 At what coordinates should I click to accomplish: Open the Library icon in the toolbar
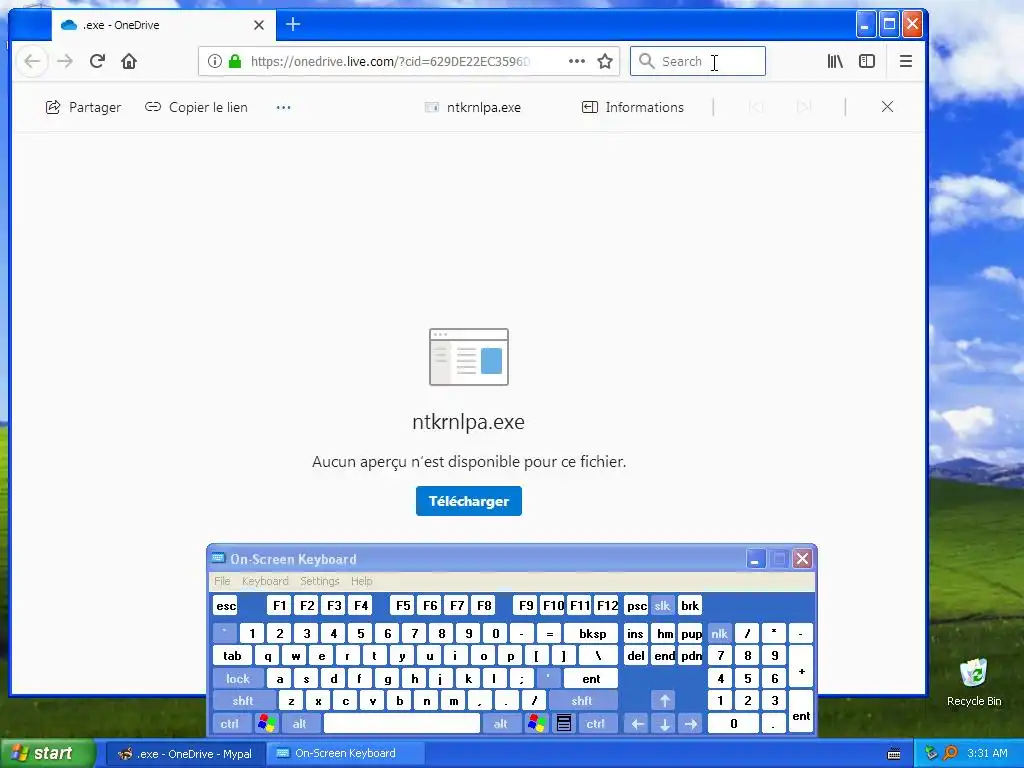[x=835, y=61]
